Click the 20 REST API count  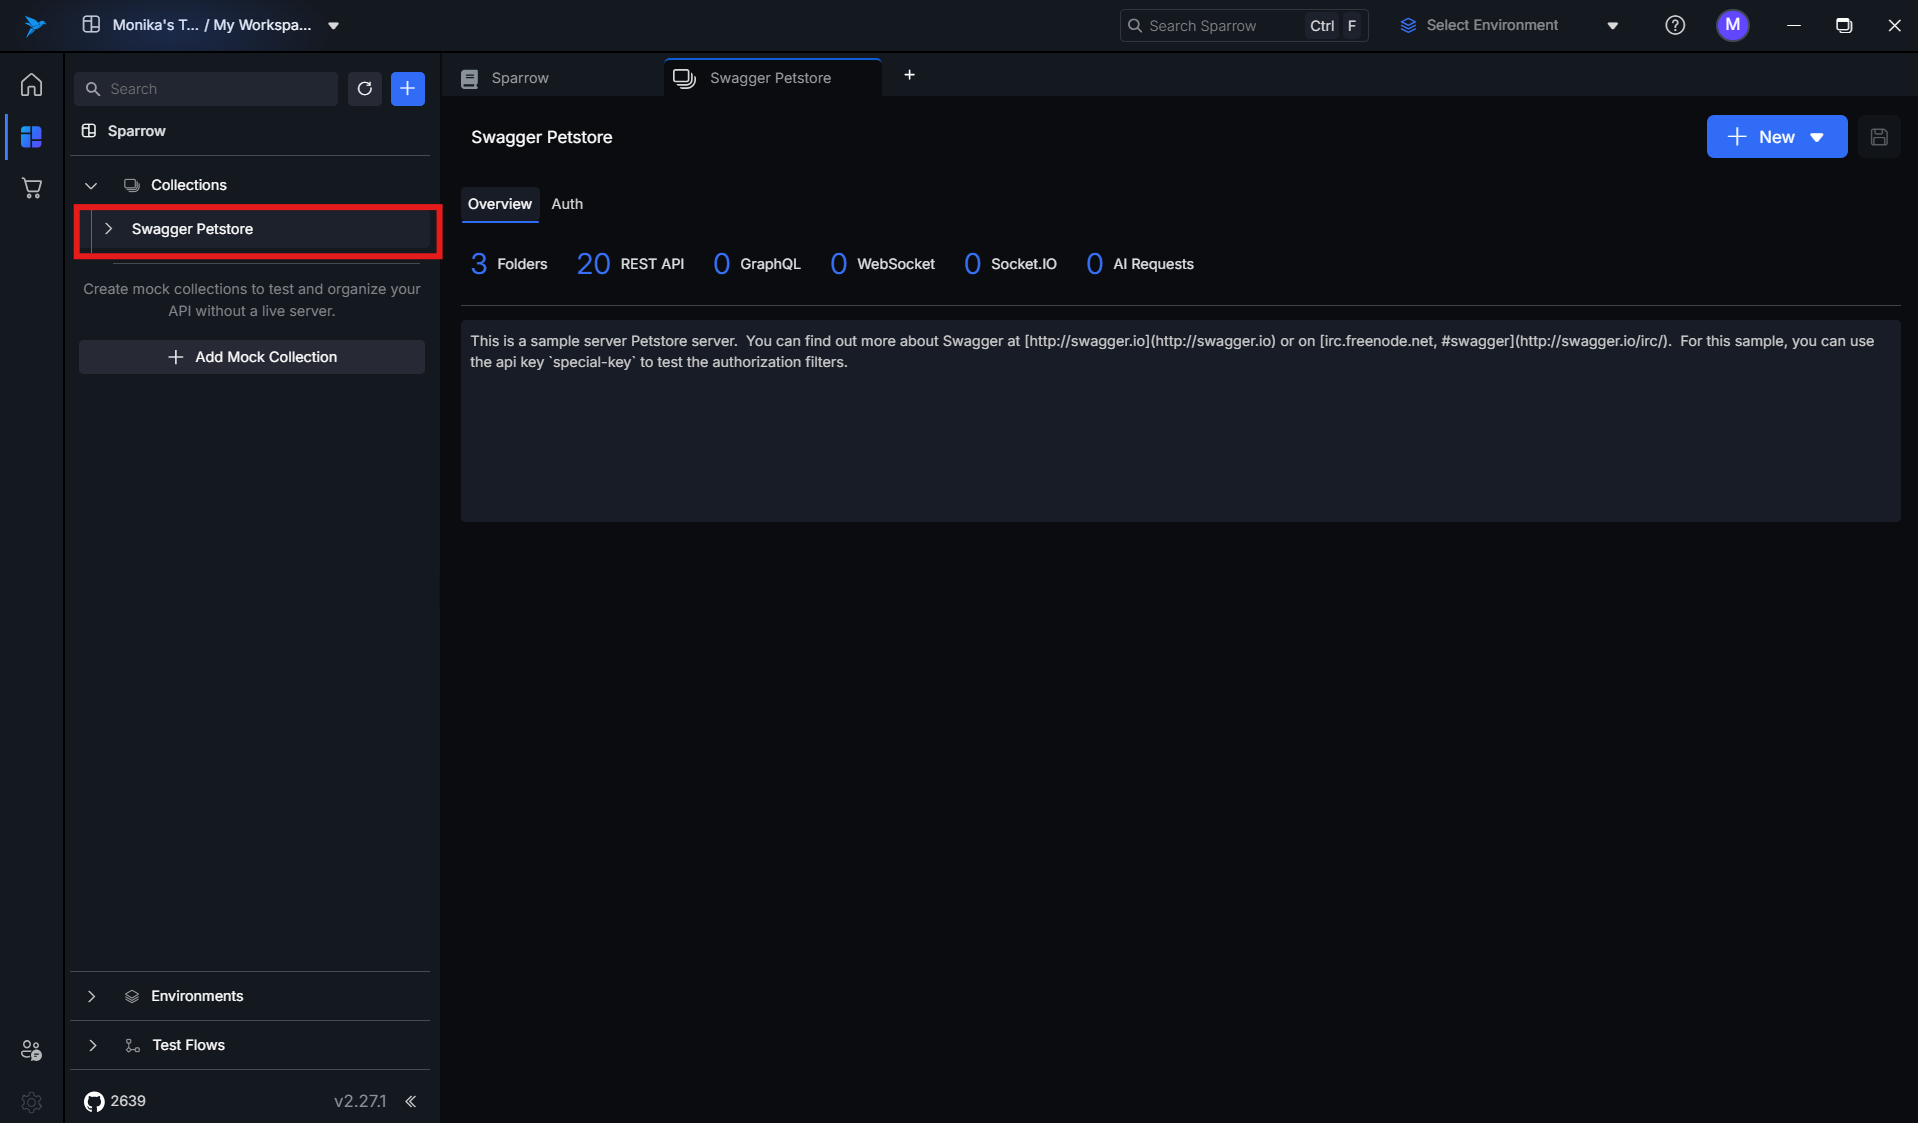[x=630, y=264]
